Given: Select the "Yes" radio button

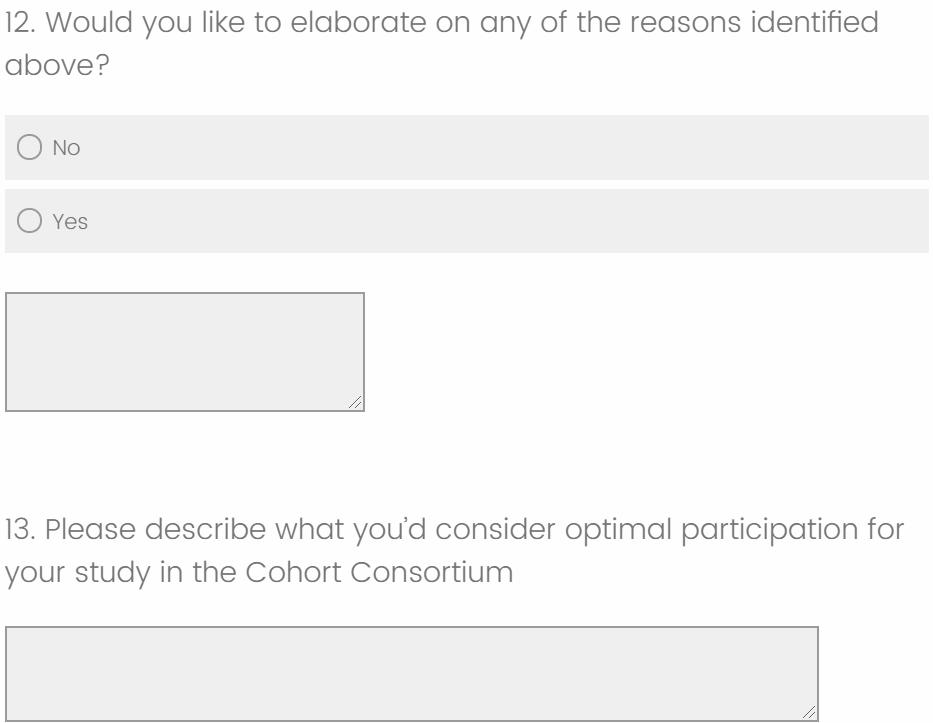Looking at the screenshot, I should click(x=29, y=222).
